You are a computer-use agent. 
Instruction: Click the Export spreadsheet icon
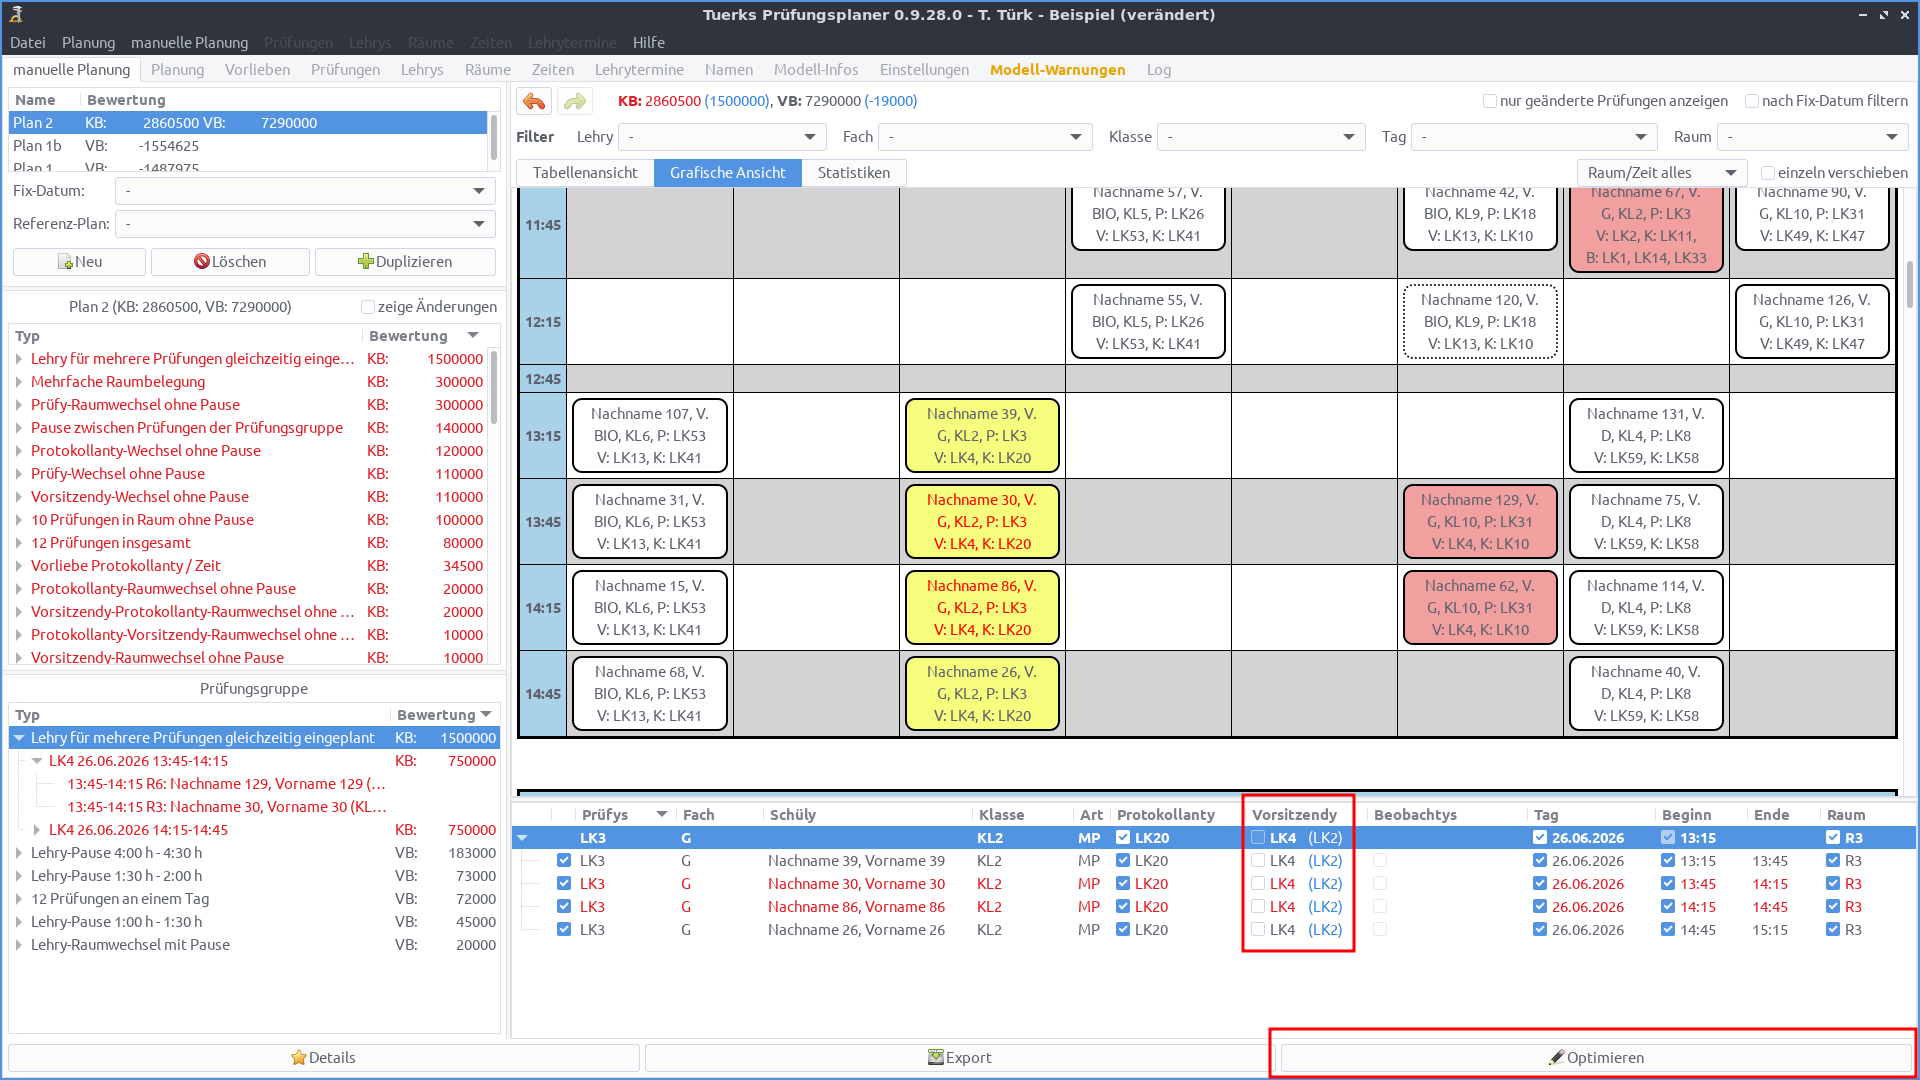point(936,1057)
